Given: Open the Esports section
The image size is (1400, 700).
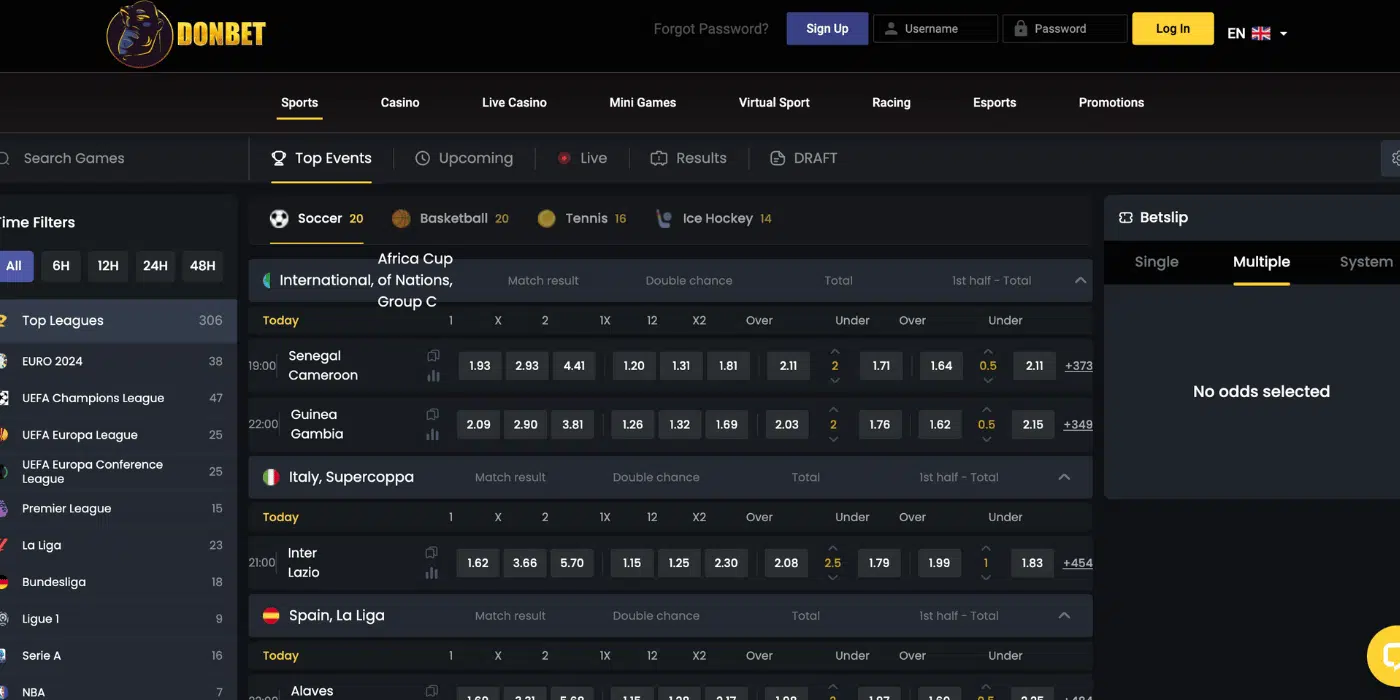Looking at the screenshot, I should 994,102.
